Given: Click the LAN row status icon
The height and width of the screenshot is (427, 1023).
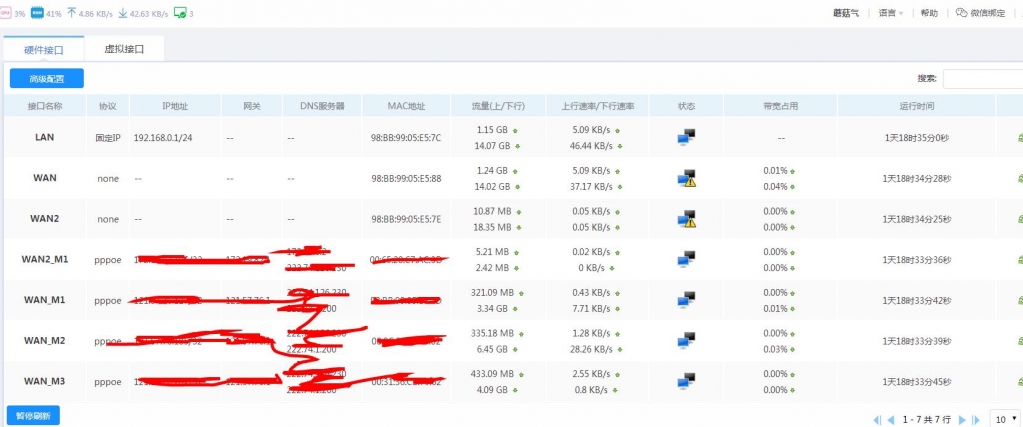Looking at the screenshot, I should (x=686, y=137).
